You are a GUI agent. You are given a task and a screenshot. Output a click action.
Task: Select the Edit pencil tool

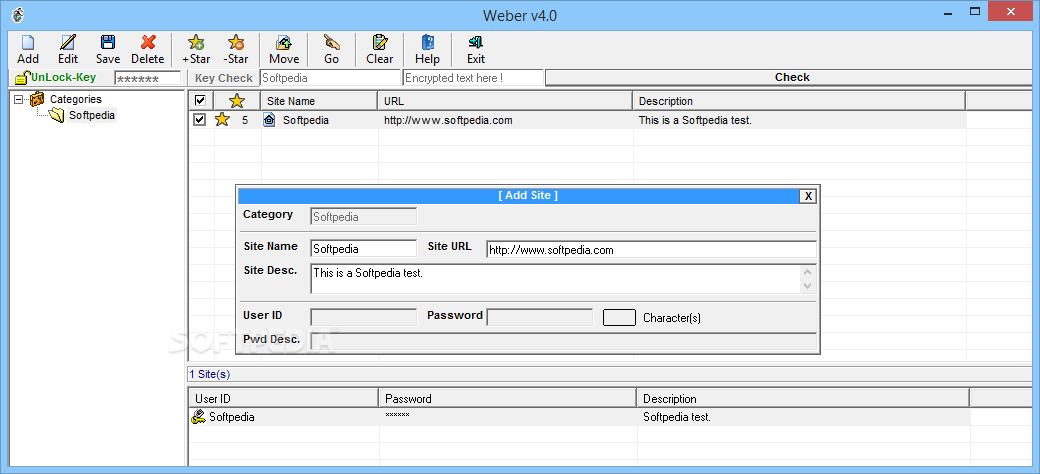(x=68, y=43)
